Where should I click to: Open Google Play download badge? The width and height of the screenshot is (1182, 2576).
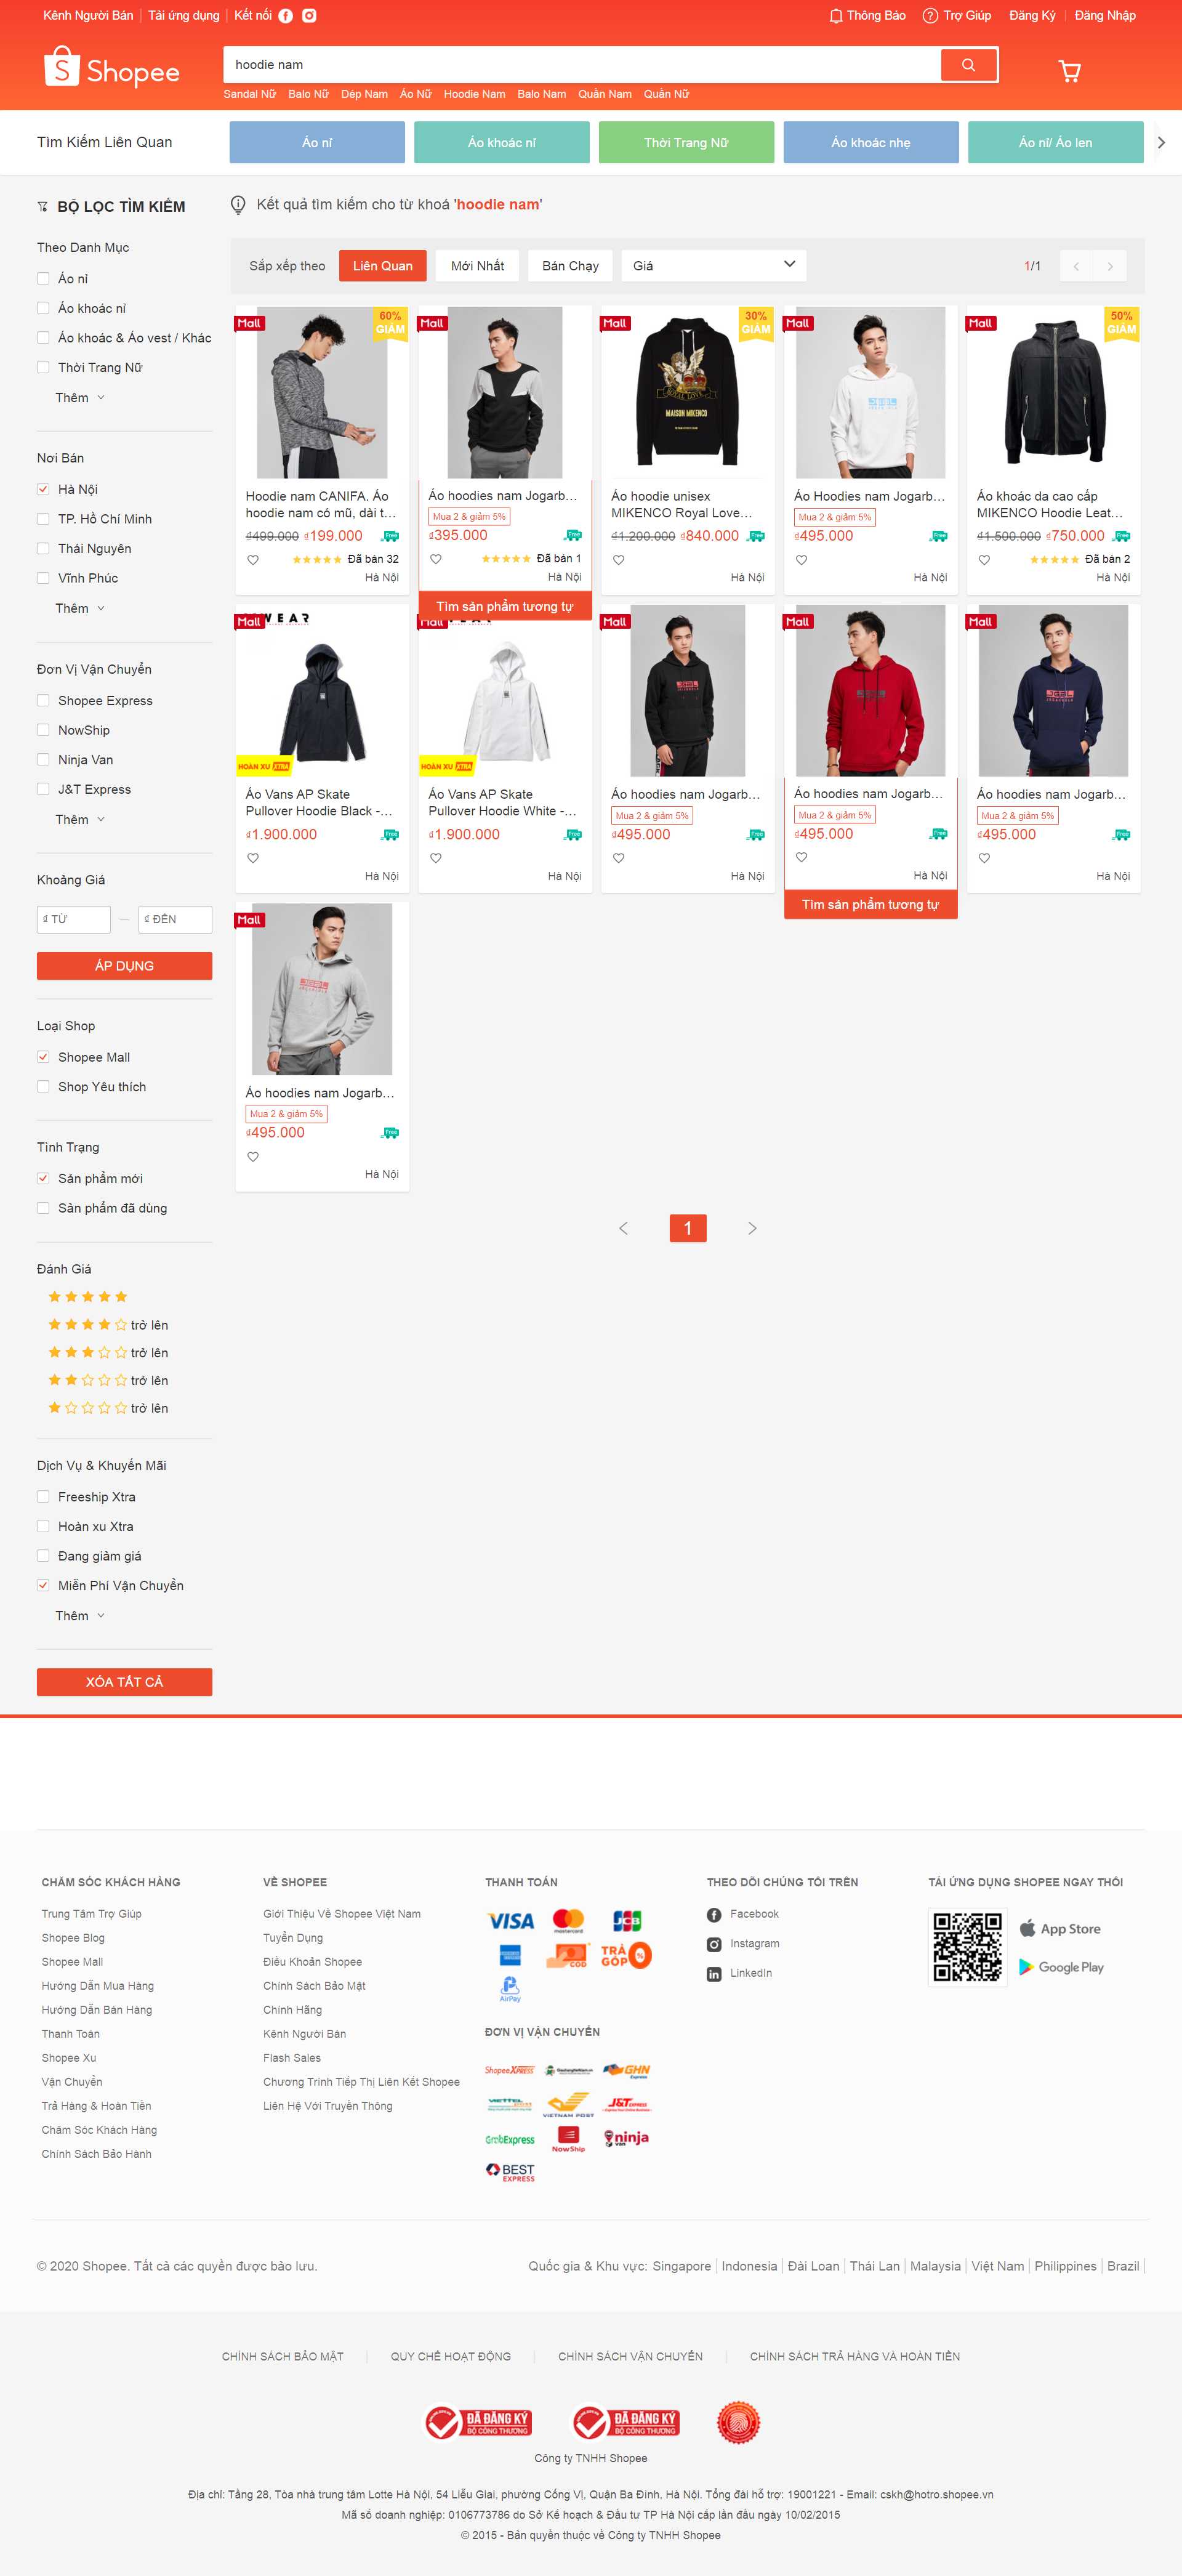coord(1061,1967)
